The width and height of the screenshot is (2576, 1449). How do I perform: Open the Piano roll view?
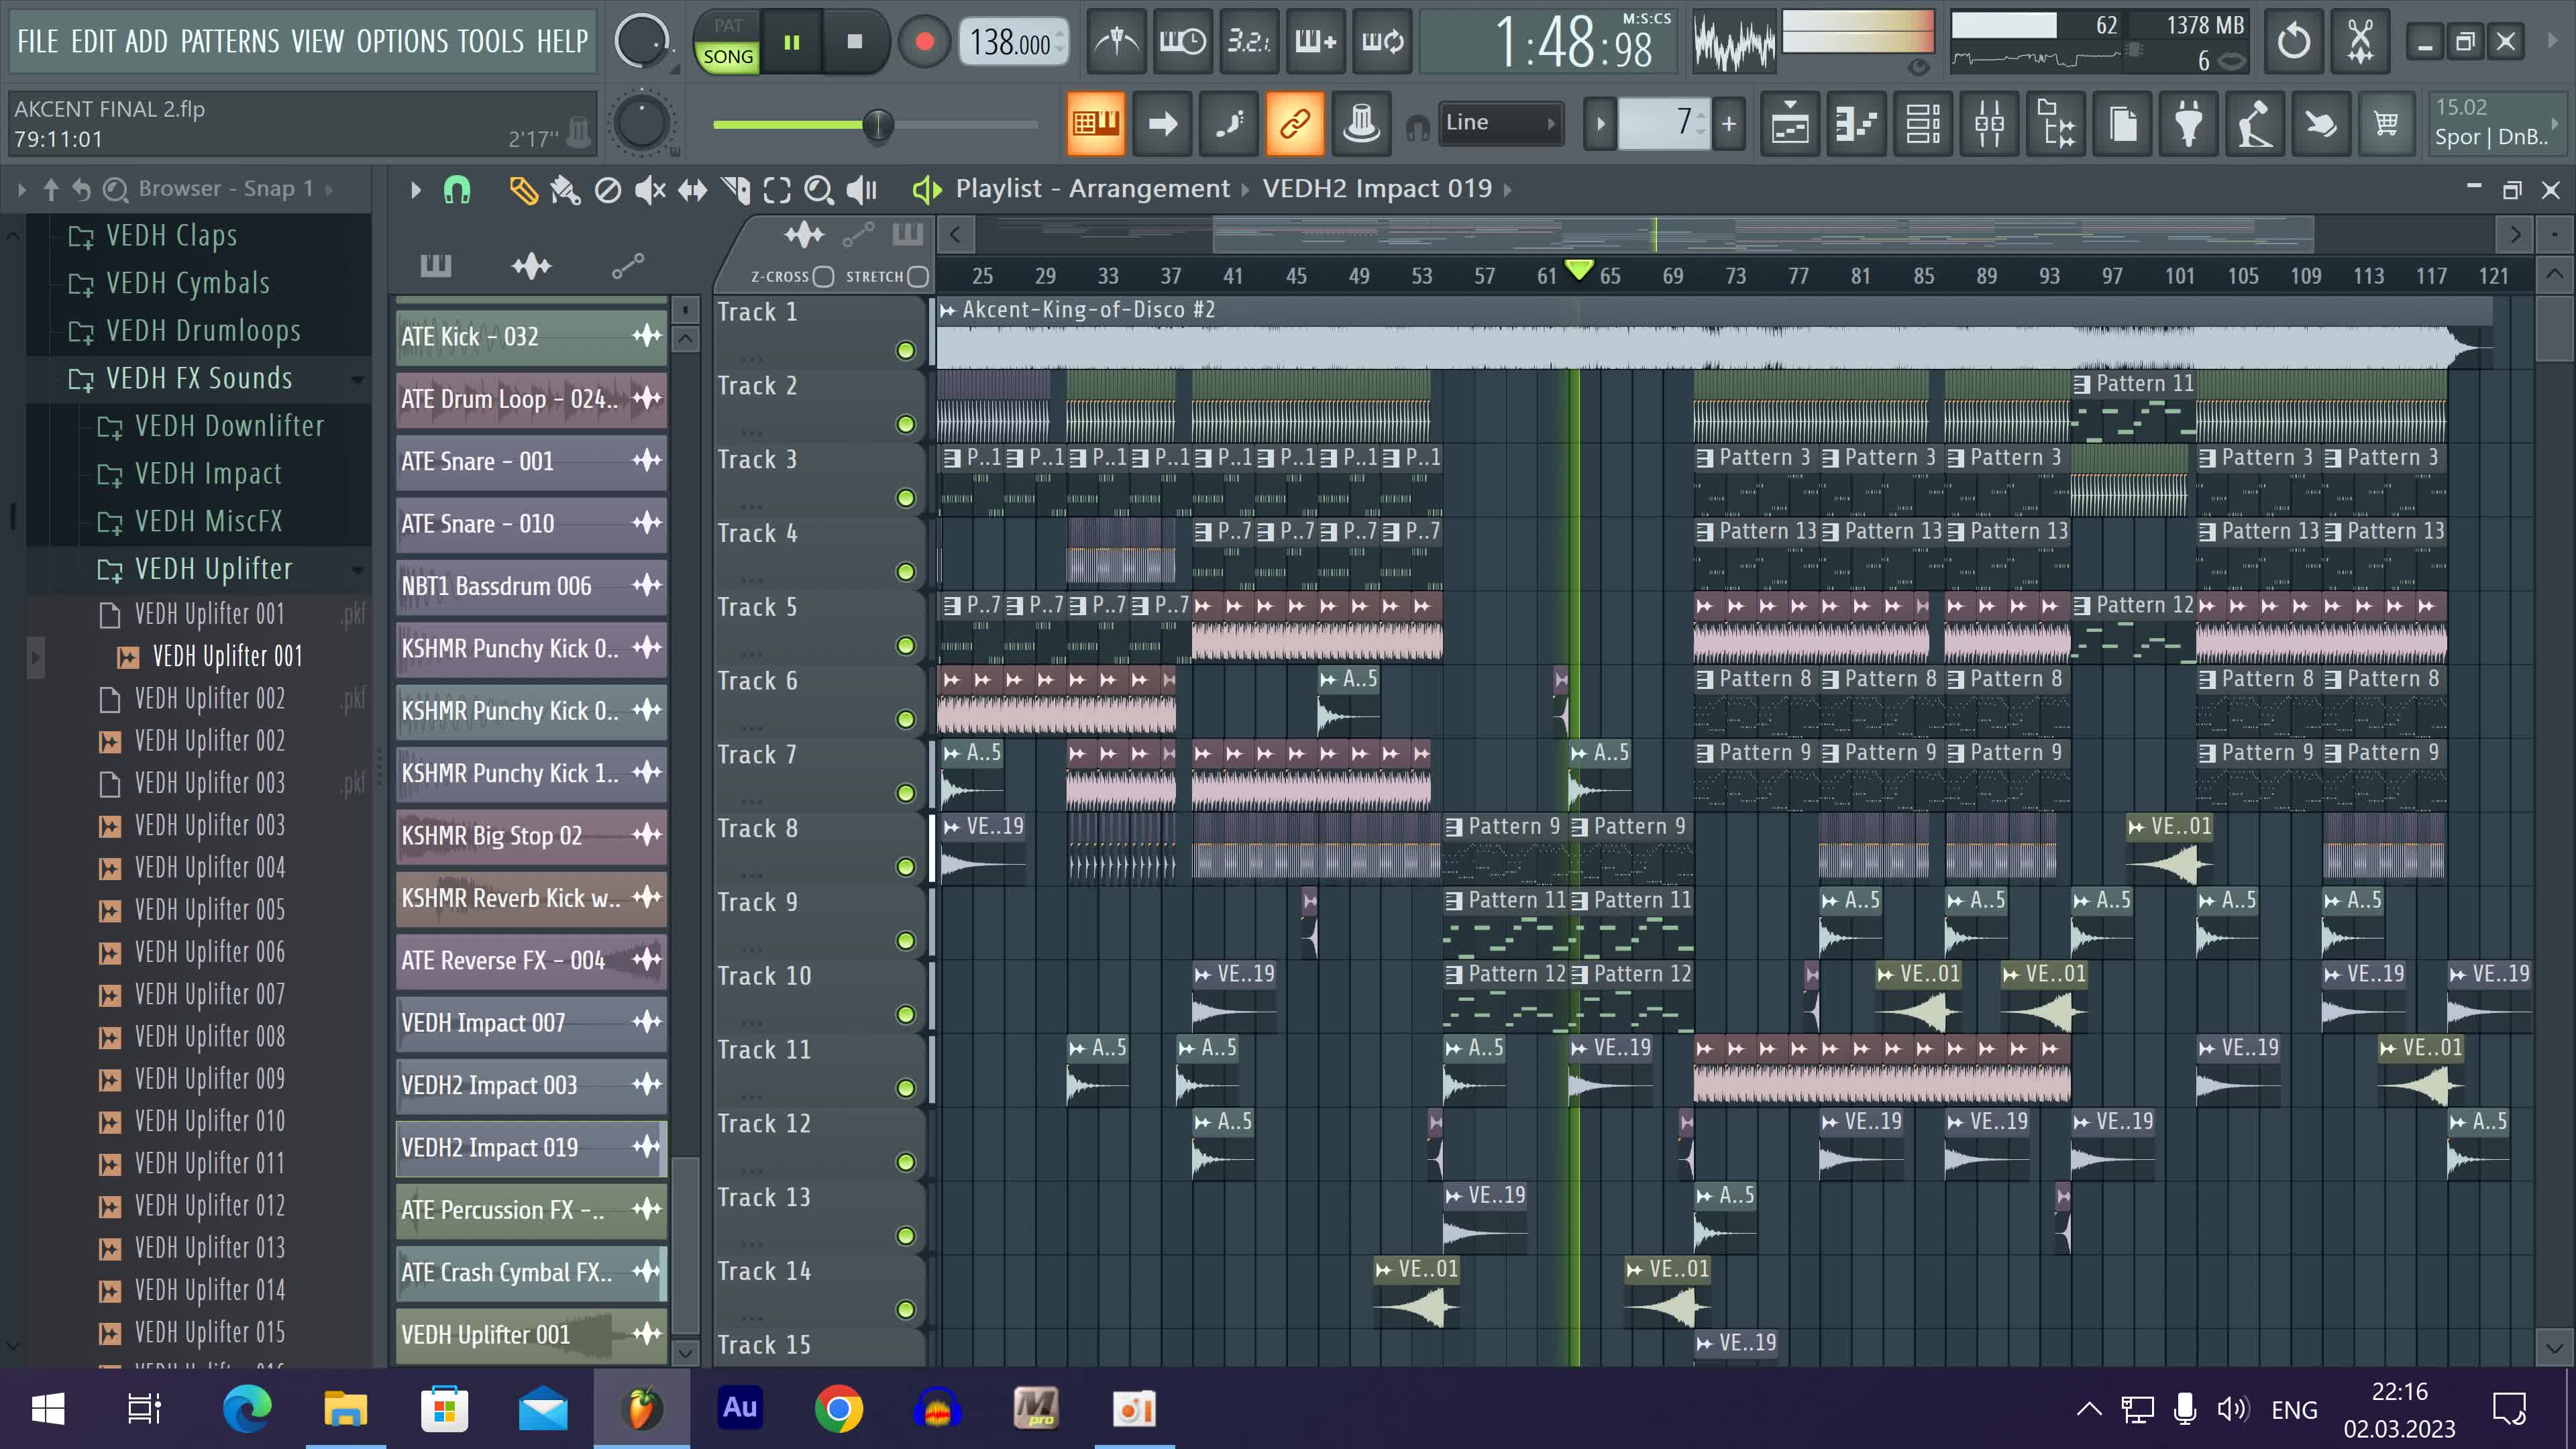pos(1857,124)
